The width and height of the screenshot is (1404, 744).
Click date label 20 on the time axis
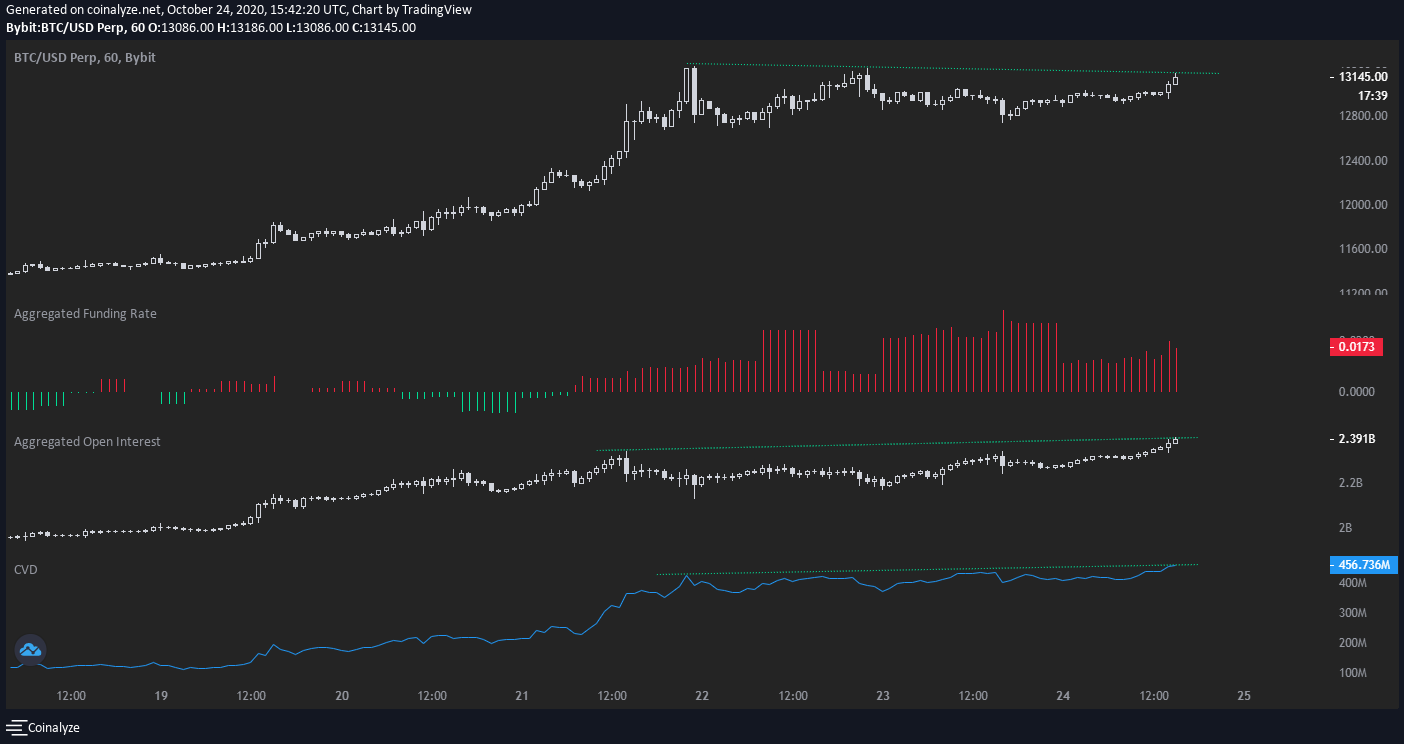click(x=342, y=695)
